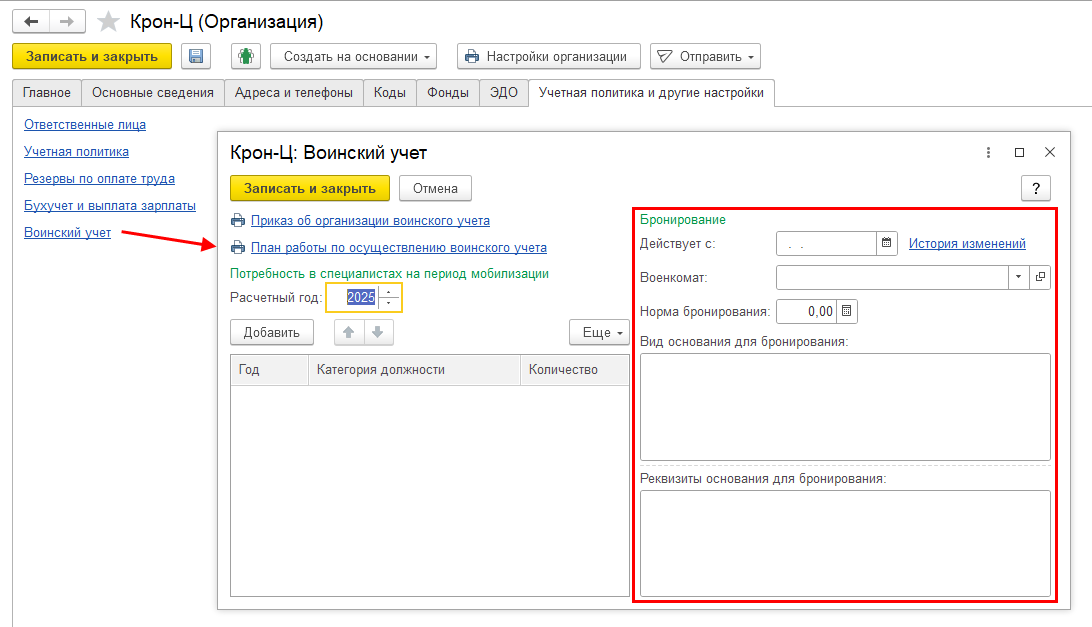This screenshot has width=1092, height=627.
Task: Click printer icon beside Приказ об организации
Action: pos(238,221)
